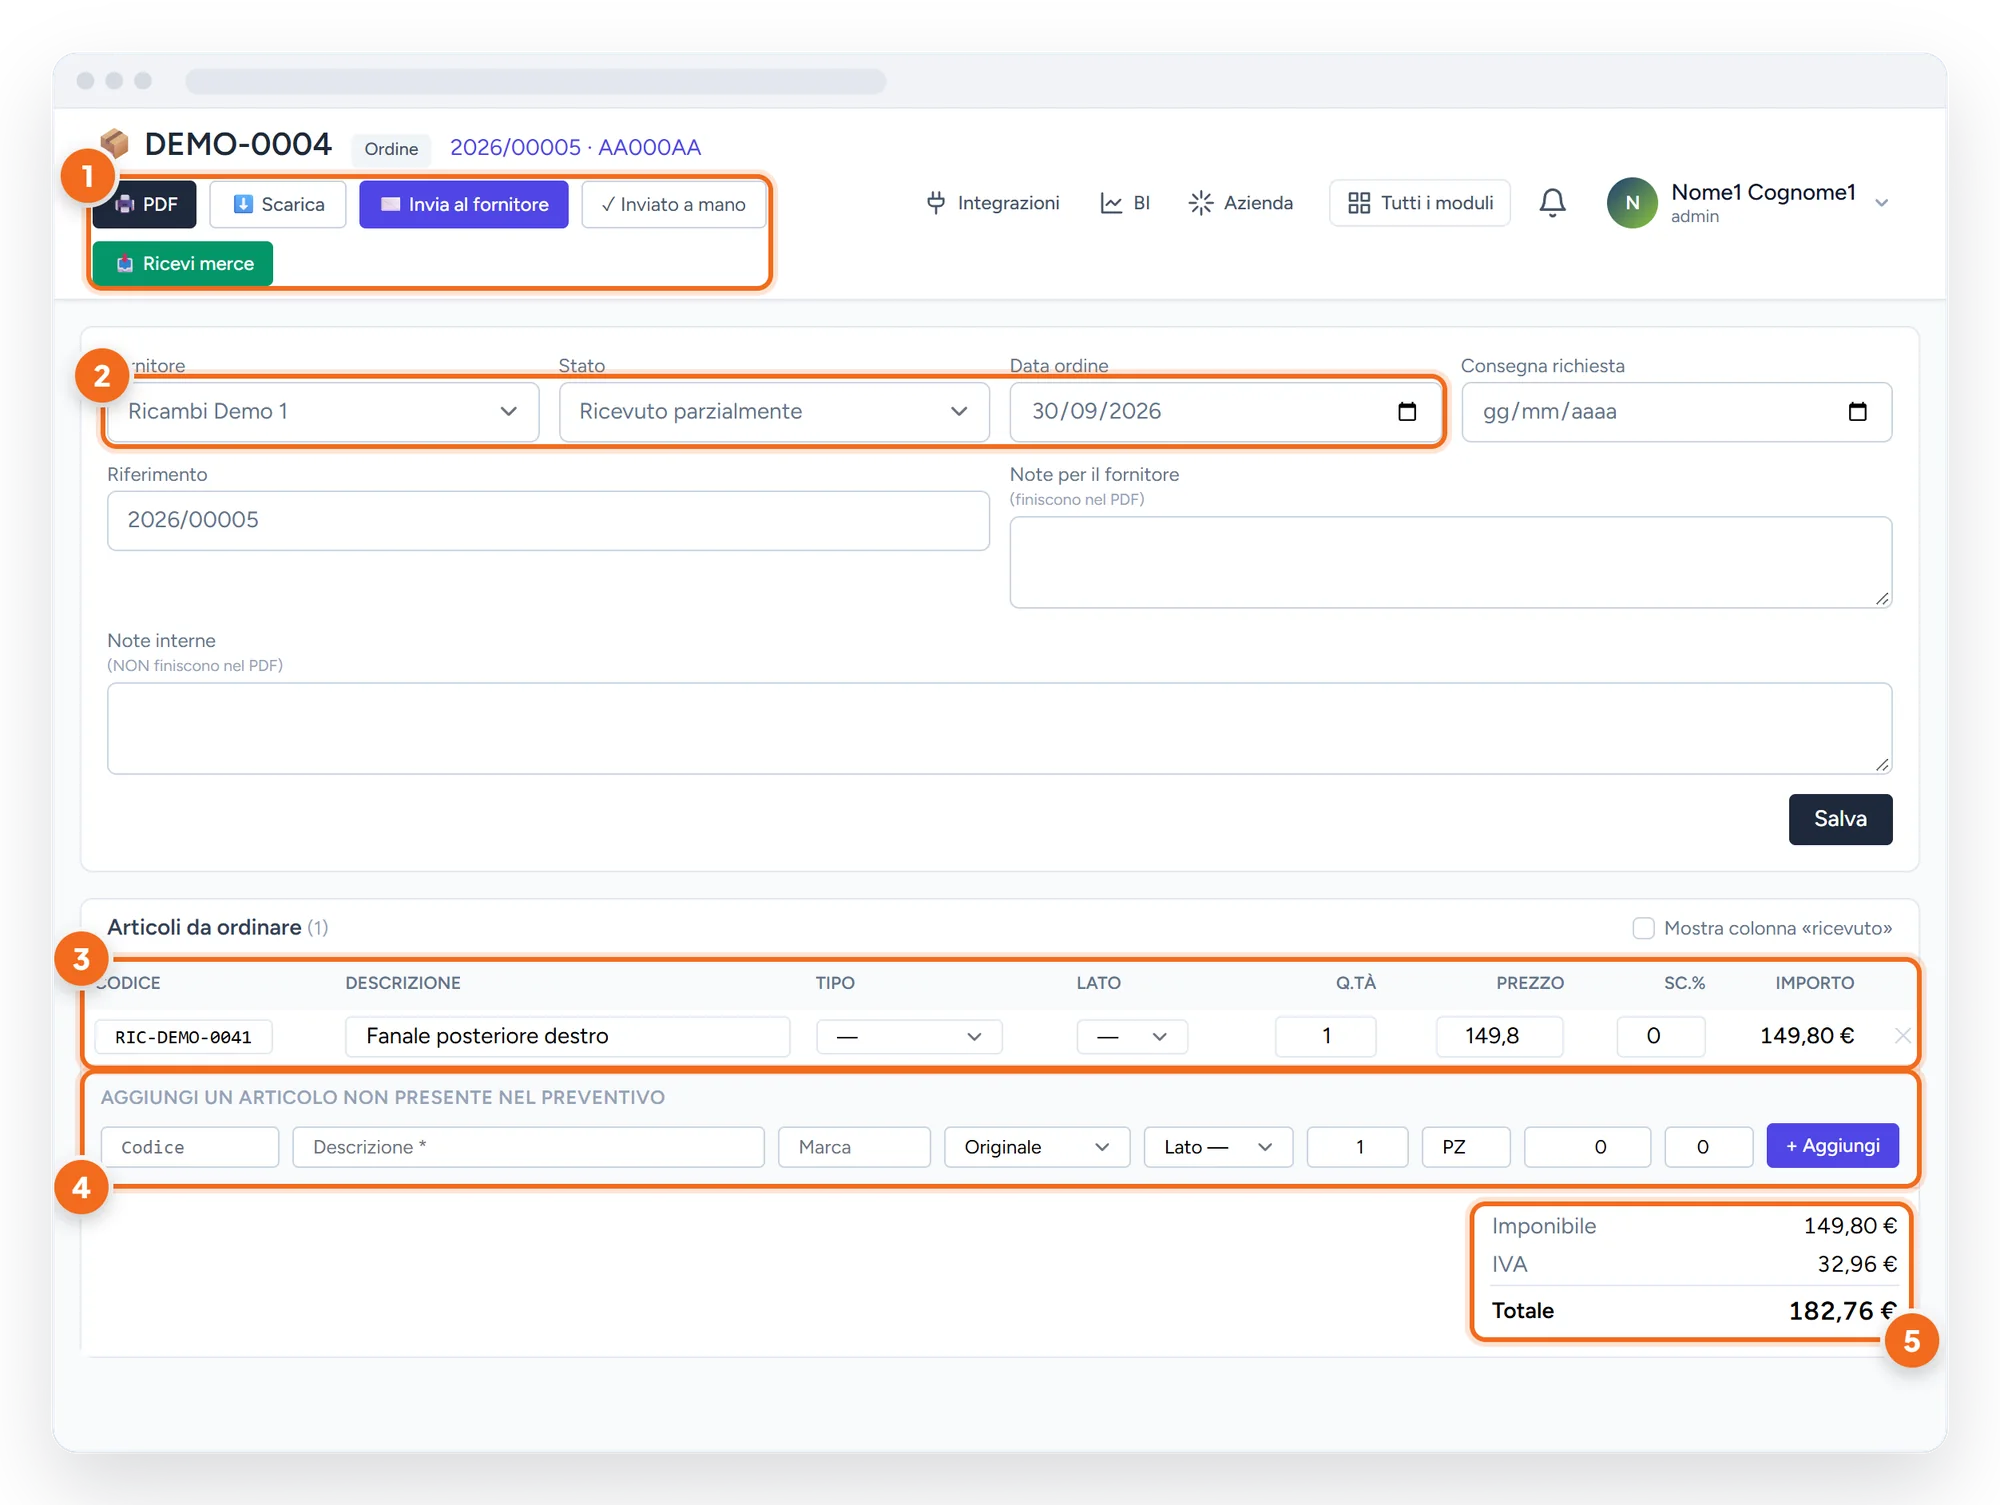This screenshot has height=1505, width=2000.
Task: Save order with Salva button
Action: click(x=1840, y=819)
